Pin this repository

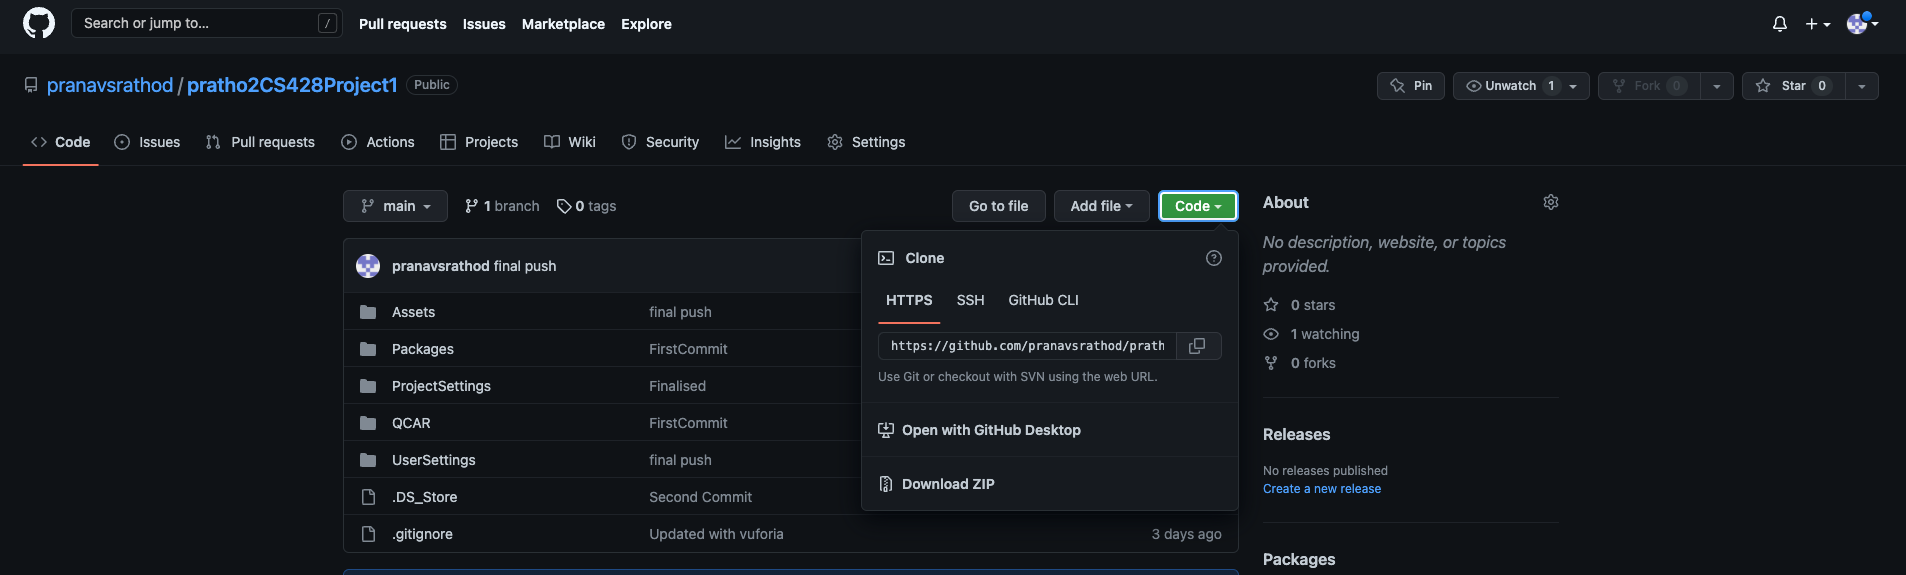1410,86
